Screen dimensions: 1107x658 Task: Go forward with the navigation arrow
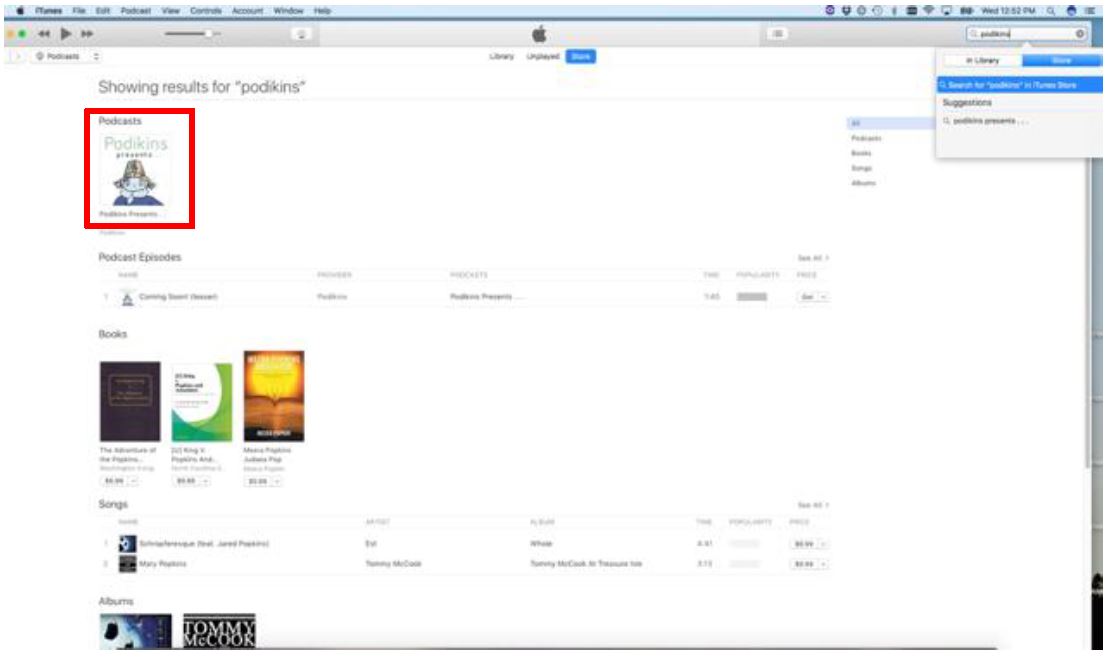point(18,56)
